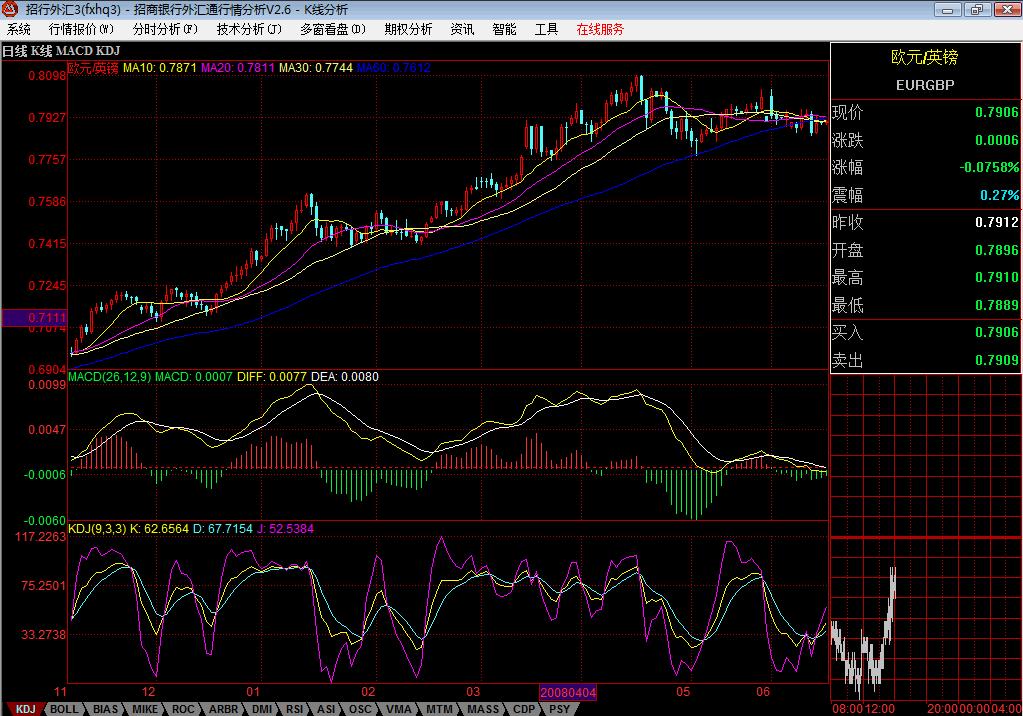The height and width of the screenshot is (716, 1023).
Task: Open the 行情报价 menu
Action: 81,29
